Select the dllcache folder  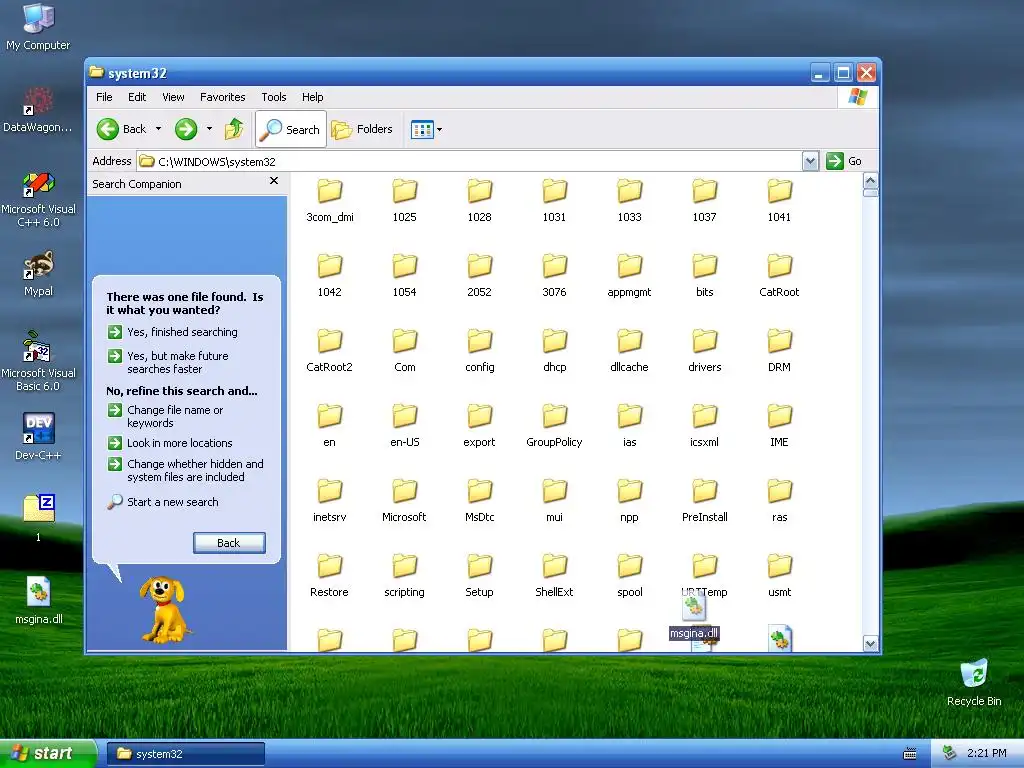630,351
